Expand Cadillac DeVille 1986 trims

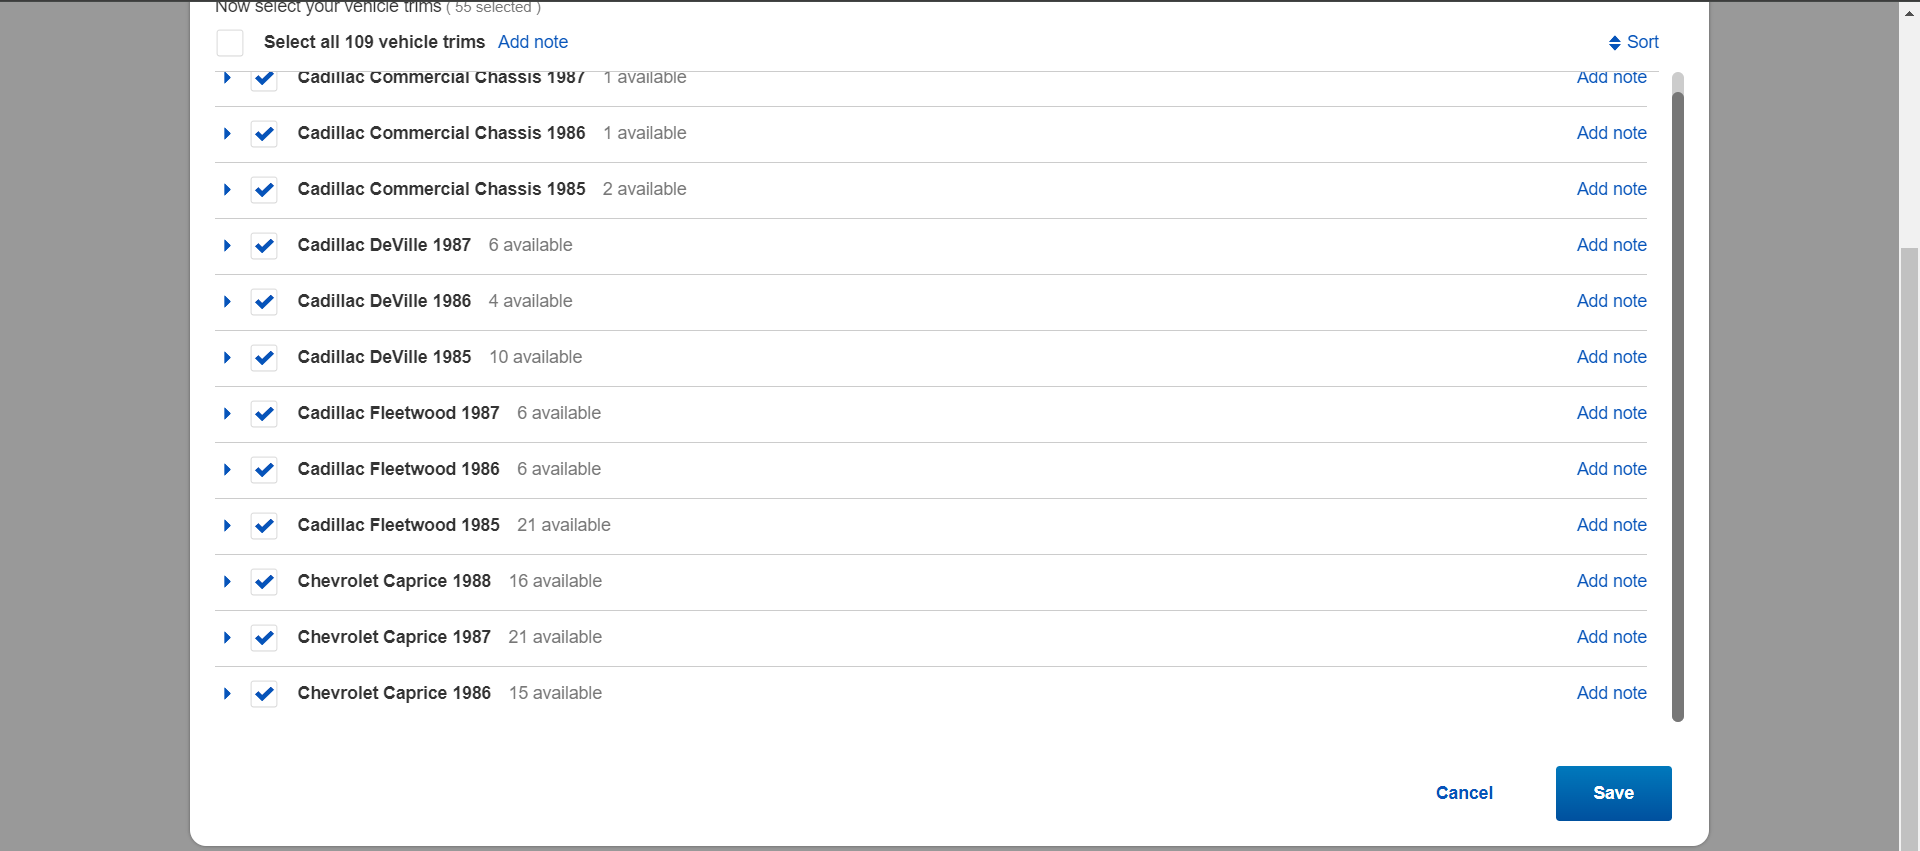coord(227,301)
